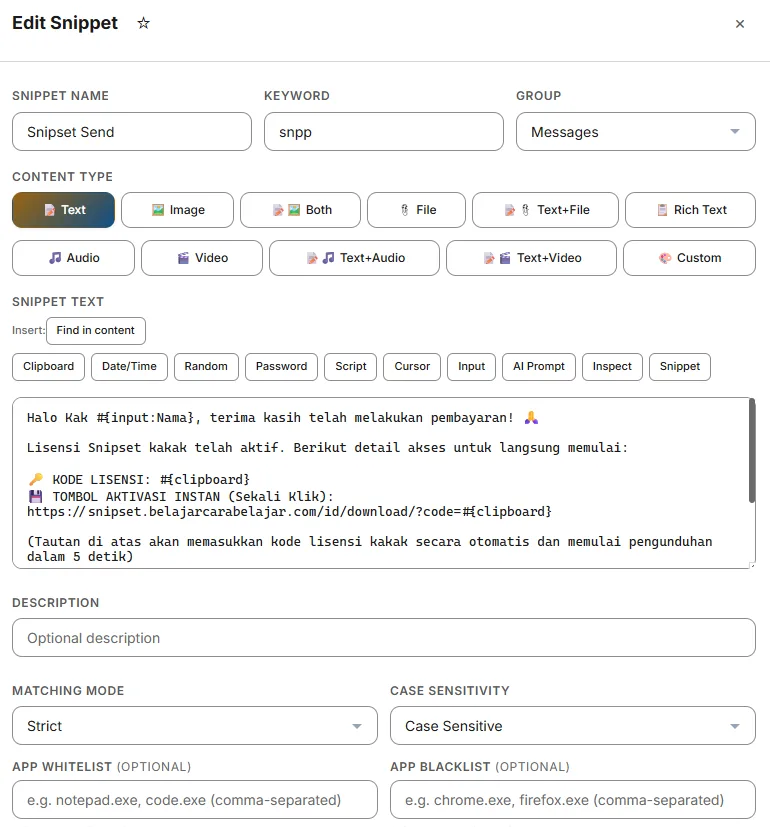This screenshot has width=770, height=827.
Task: Pick Video content type
Action: (x=202, y=258)
